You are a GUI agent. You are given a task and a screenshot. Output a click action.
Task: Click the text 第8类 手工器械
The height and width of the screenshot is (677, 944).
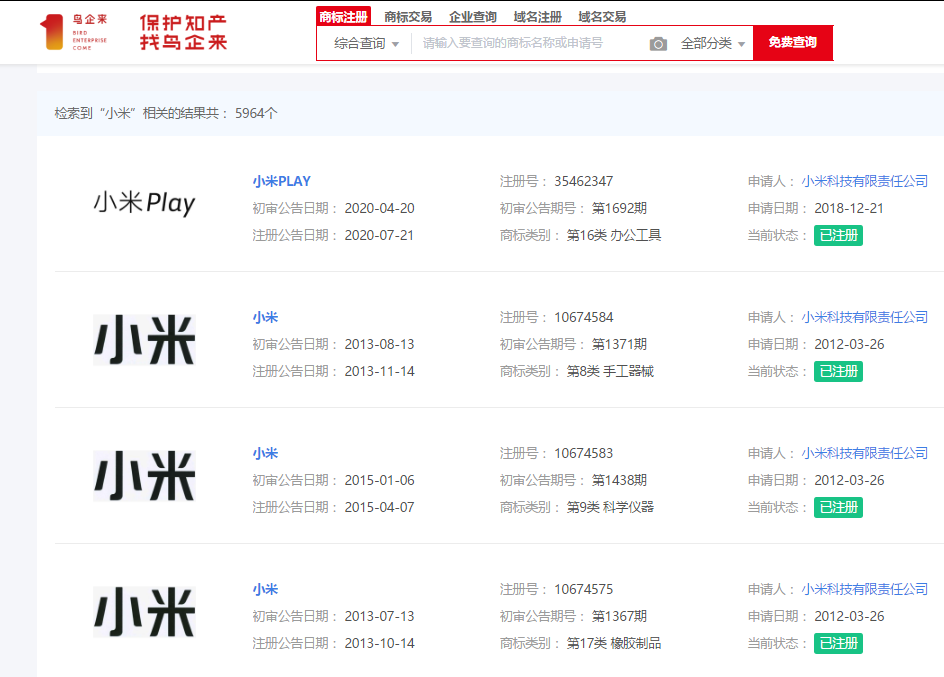coord(610,371)
